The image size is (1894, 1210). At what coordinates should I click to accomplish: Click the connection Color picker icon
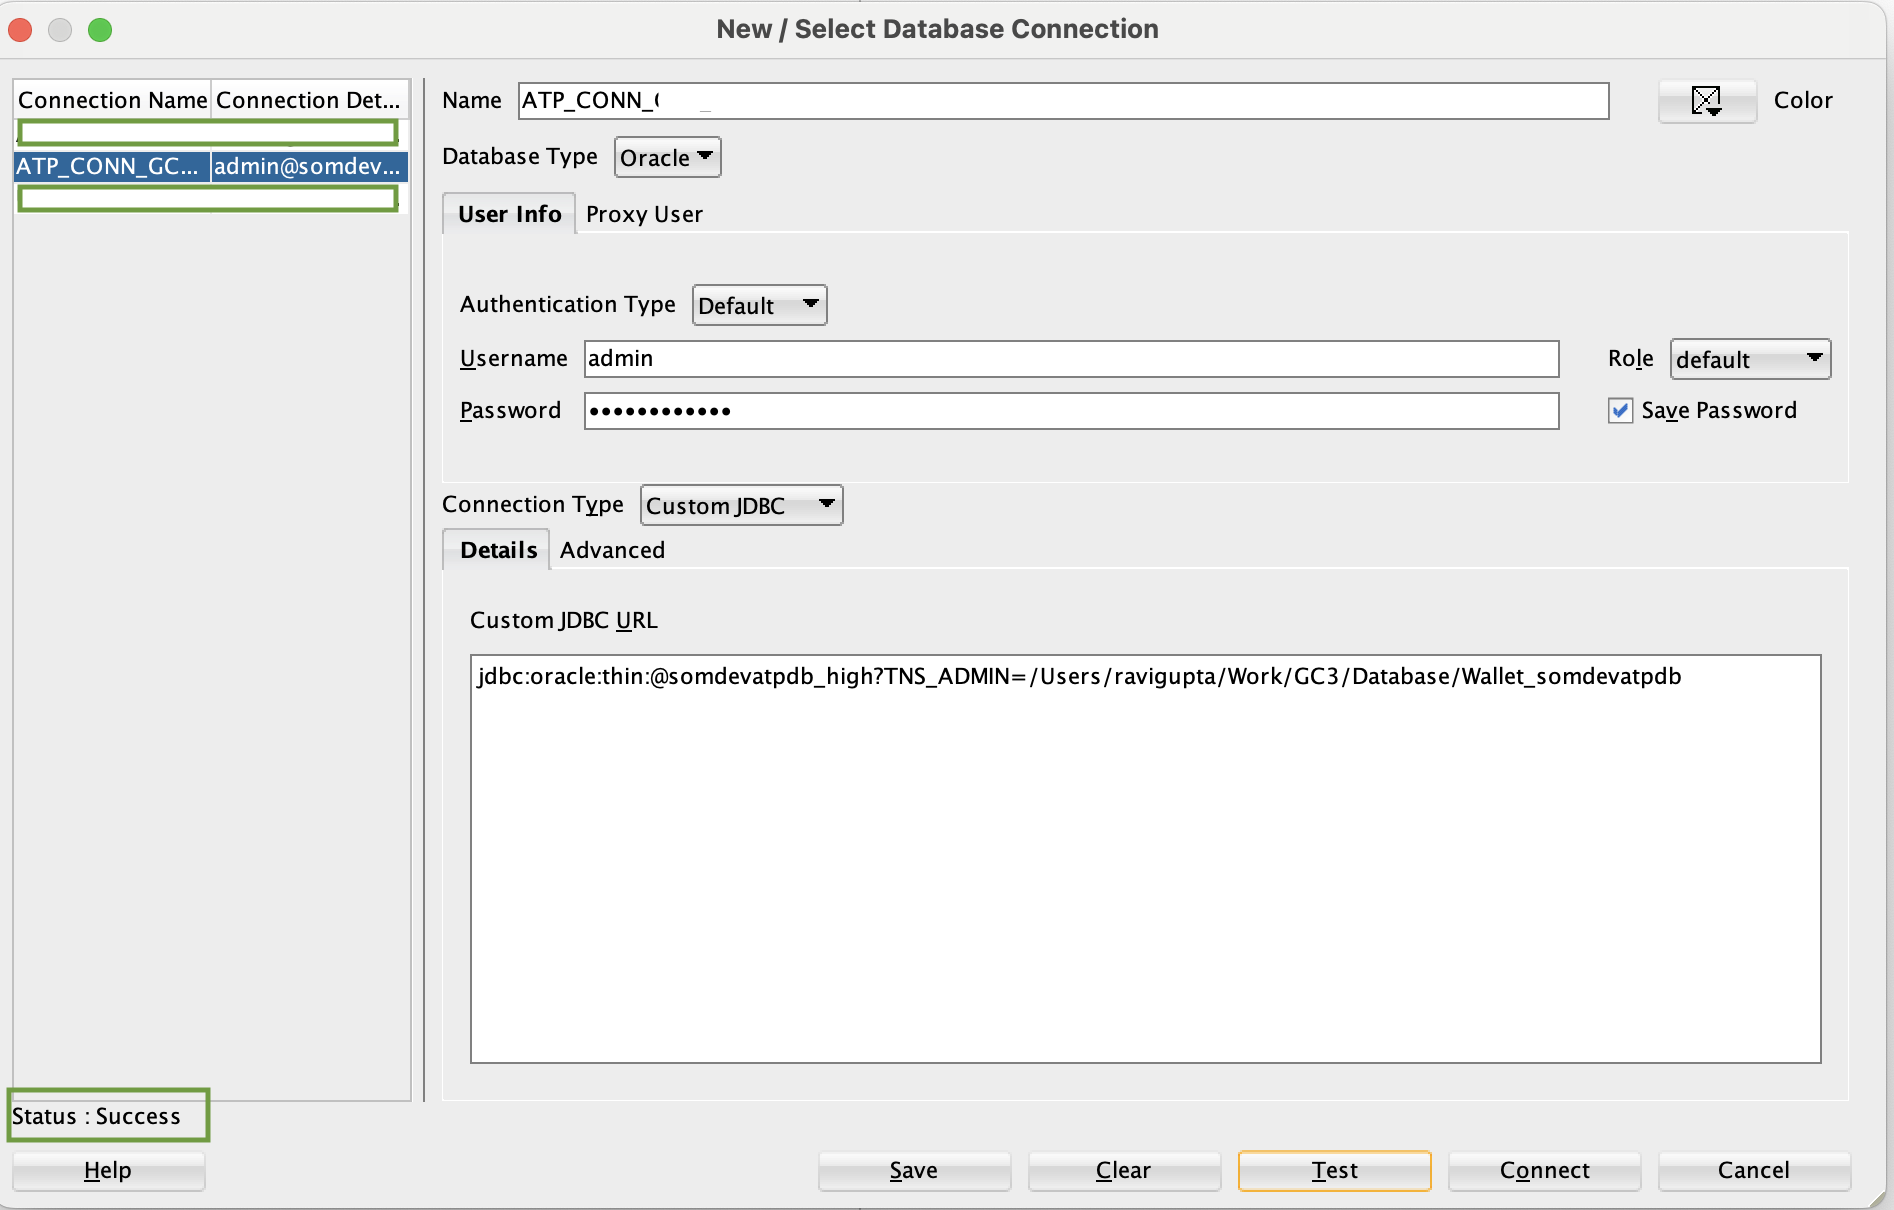click(1706, 101)
